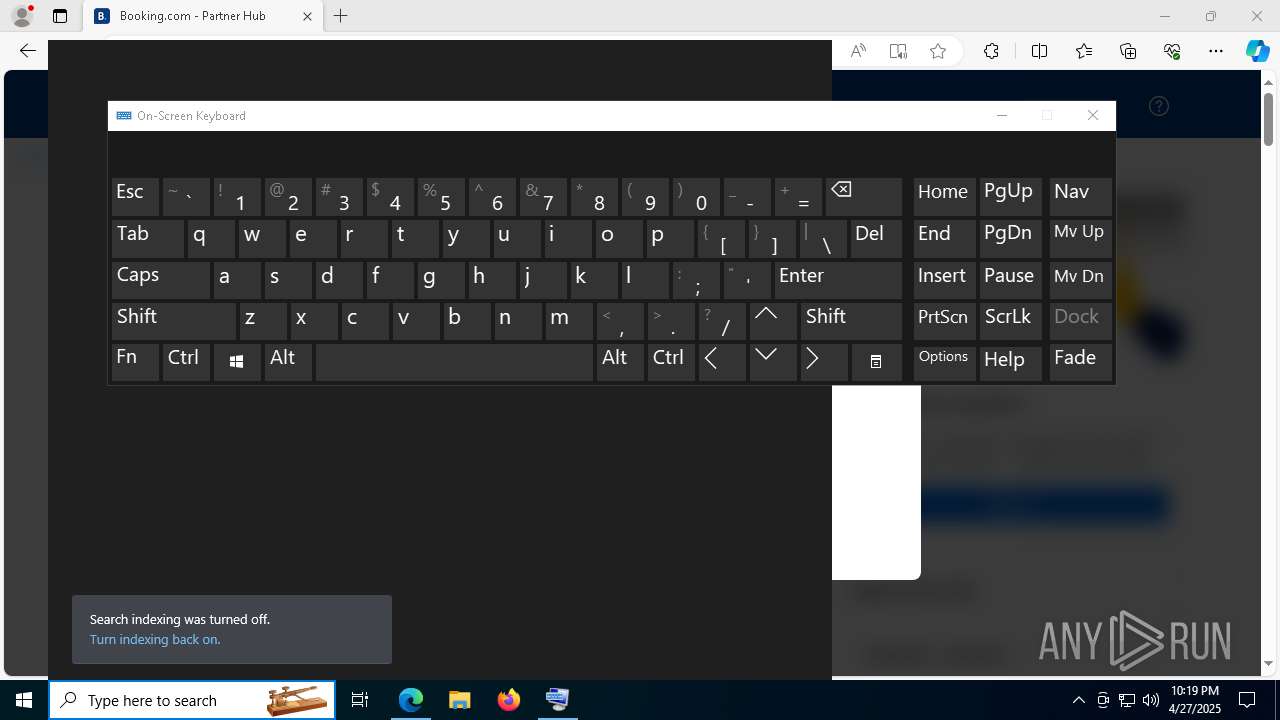Viewport: 1280px width, 720px height.
Task: Open tab actions menu icon
Action: pos(60,16)
